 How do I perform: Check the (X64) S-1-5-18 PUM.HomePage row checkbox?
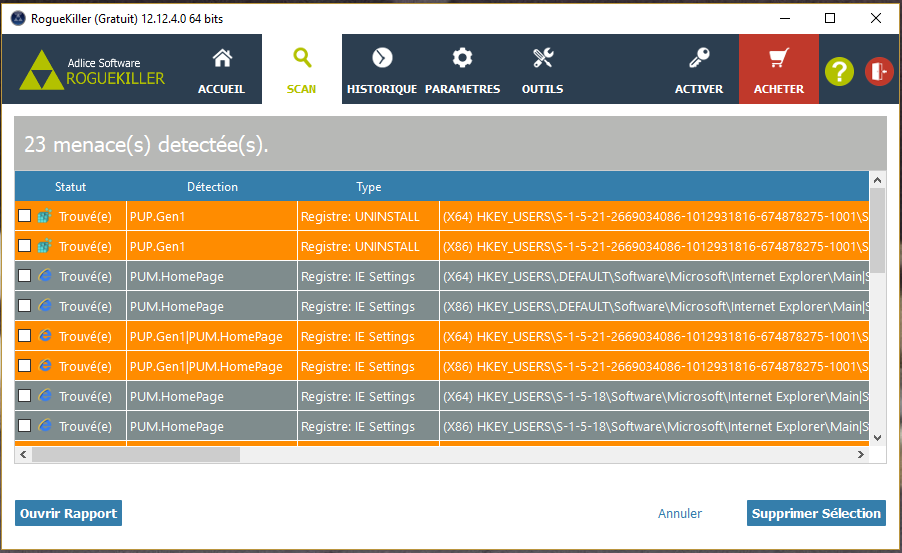point(24,395)
